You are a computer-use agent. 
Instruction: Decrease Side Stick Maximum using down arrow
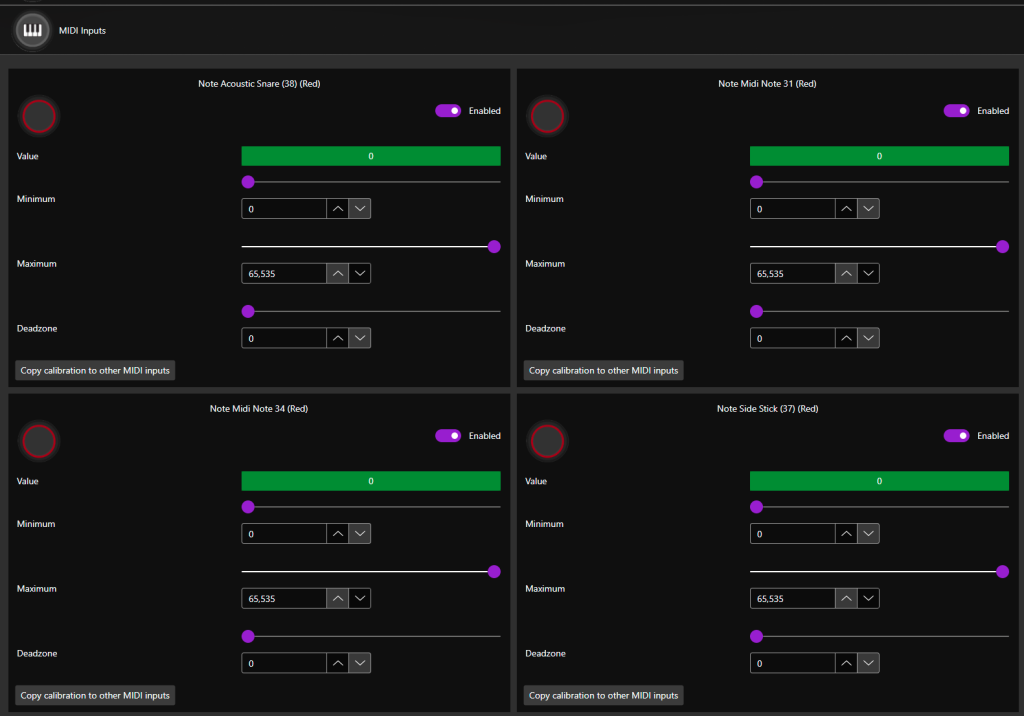click(x=869, y=599)
